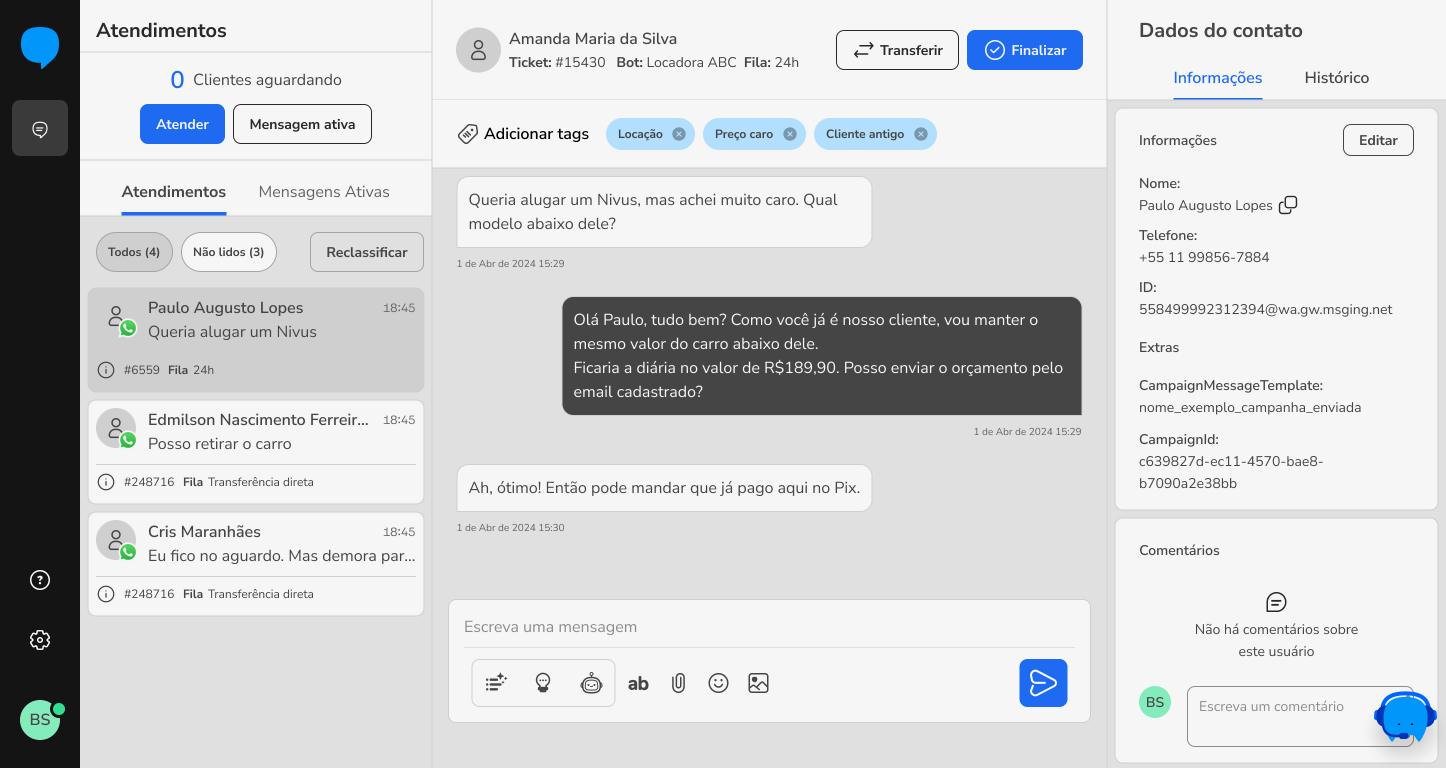
Task: Click the phone number +55 11 99856-7884
Action: (1204, 257)
